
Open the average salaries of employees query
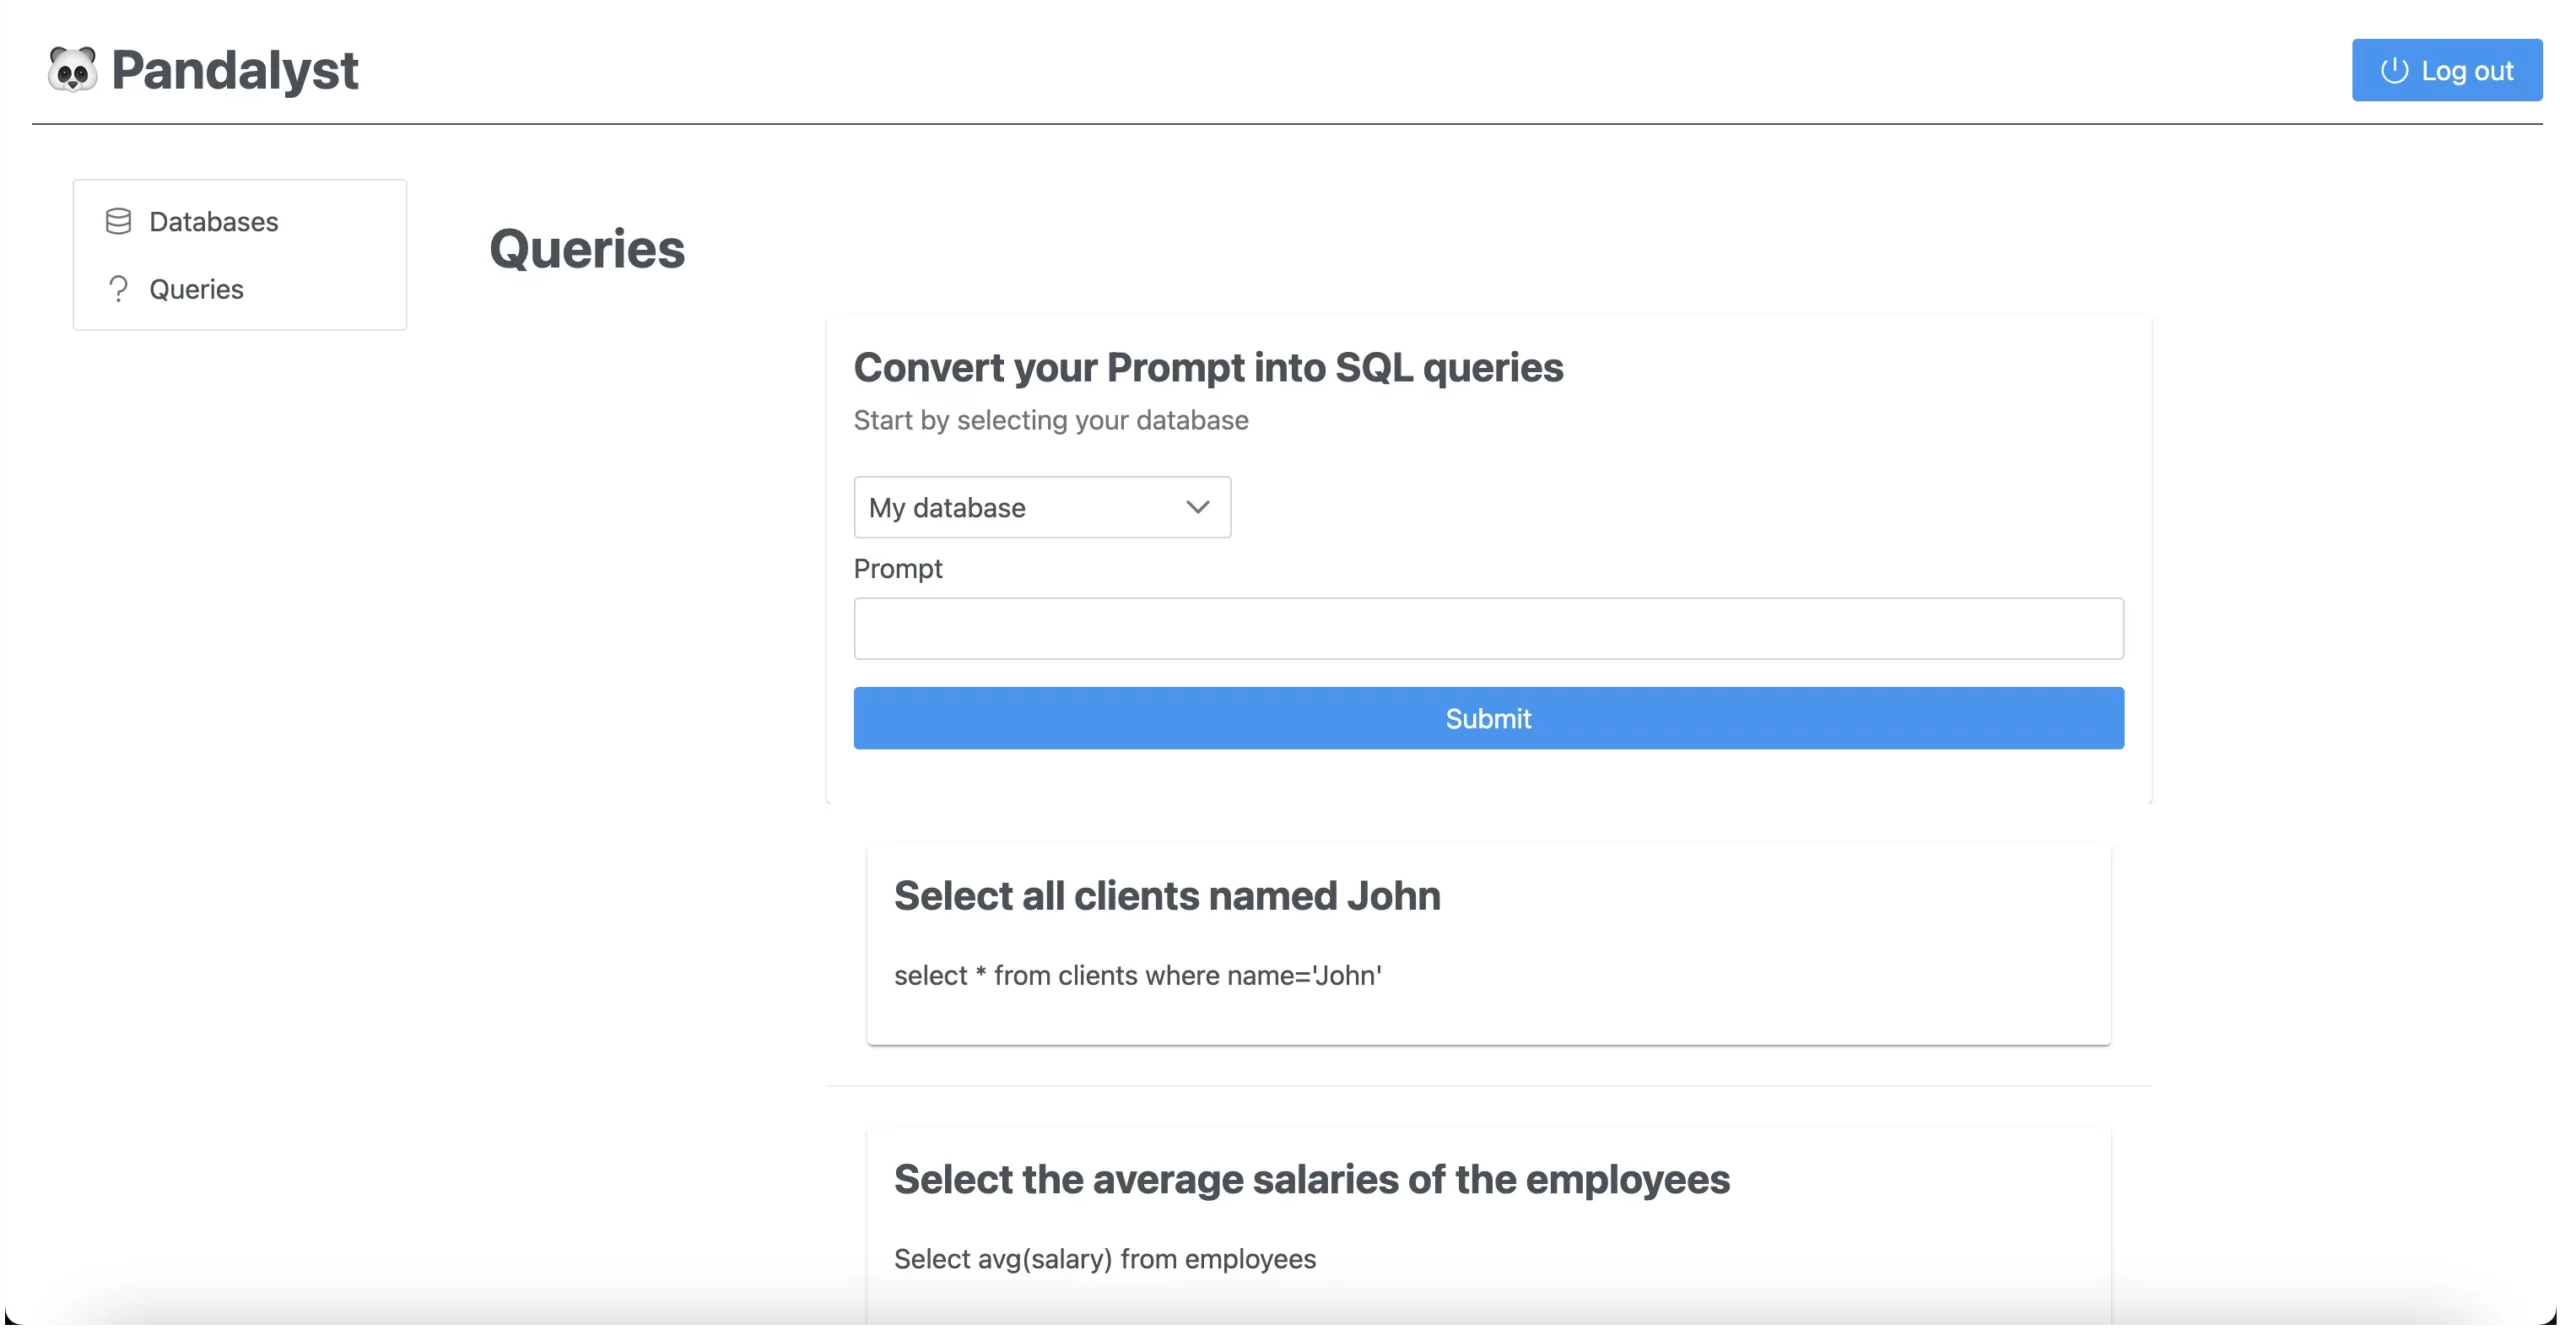click(1311, 1179)
